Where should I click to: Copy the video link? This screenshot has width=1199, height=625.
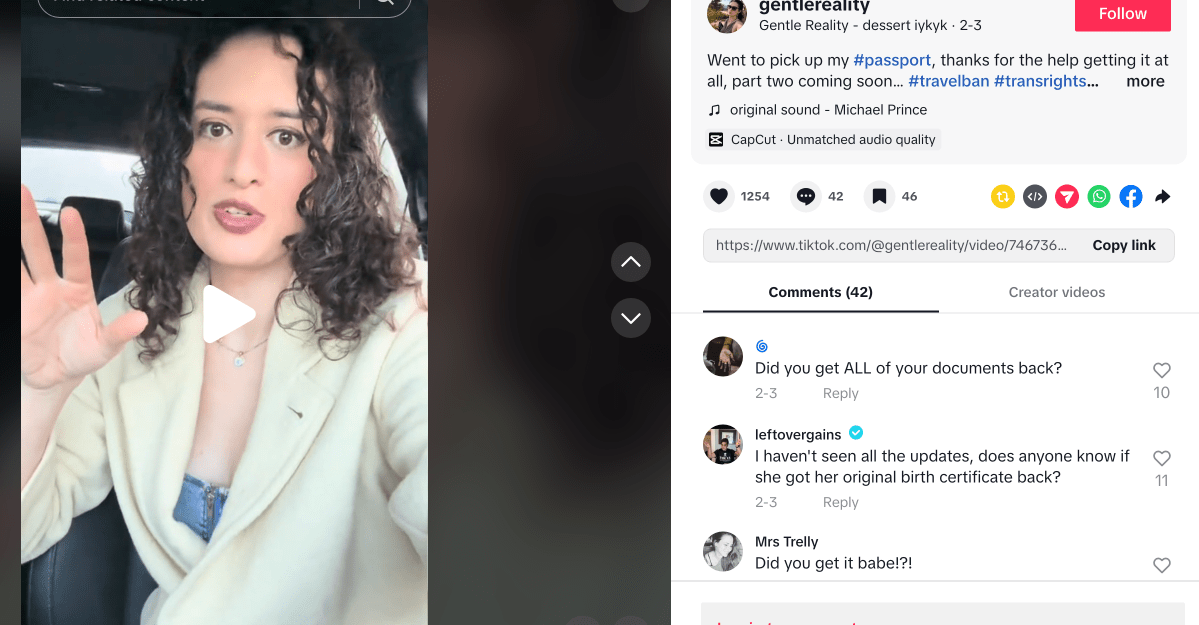pyautogui.click(x=1123, y=245)
